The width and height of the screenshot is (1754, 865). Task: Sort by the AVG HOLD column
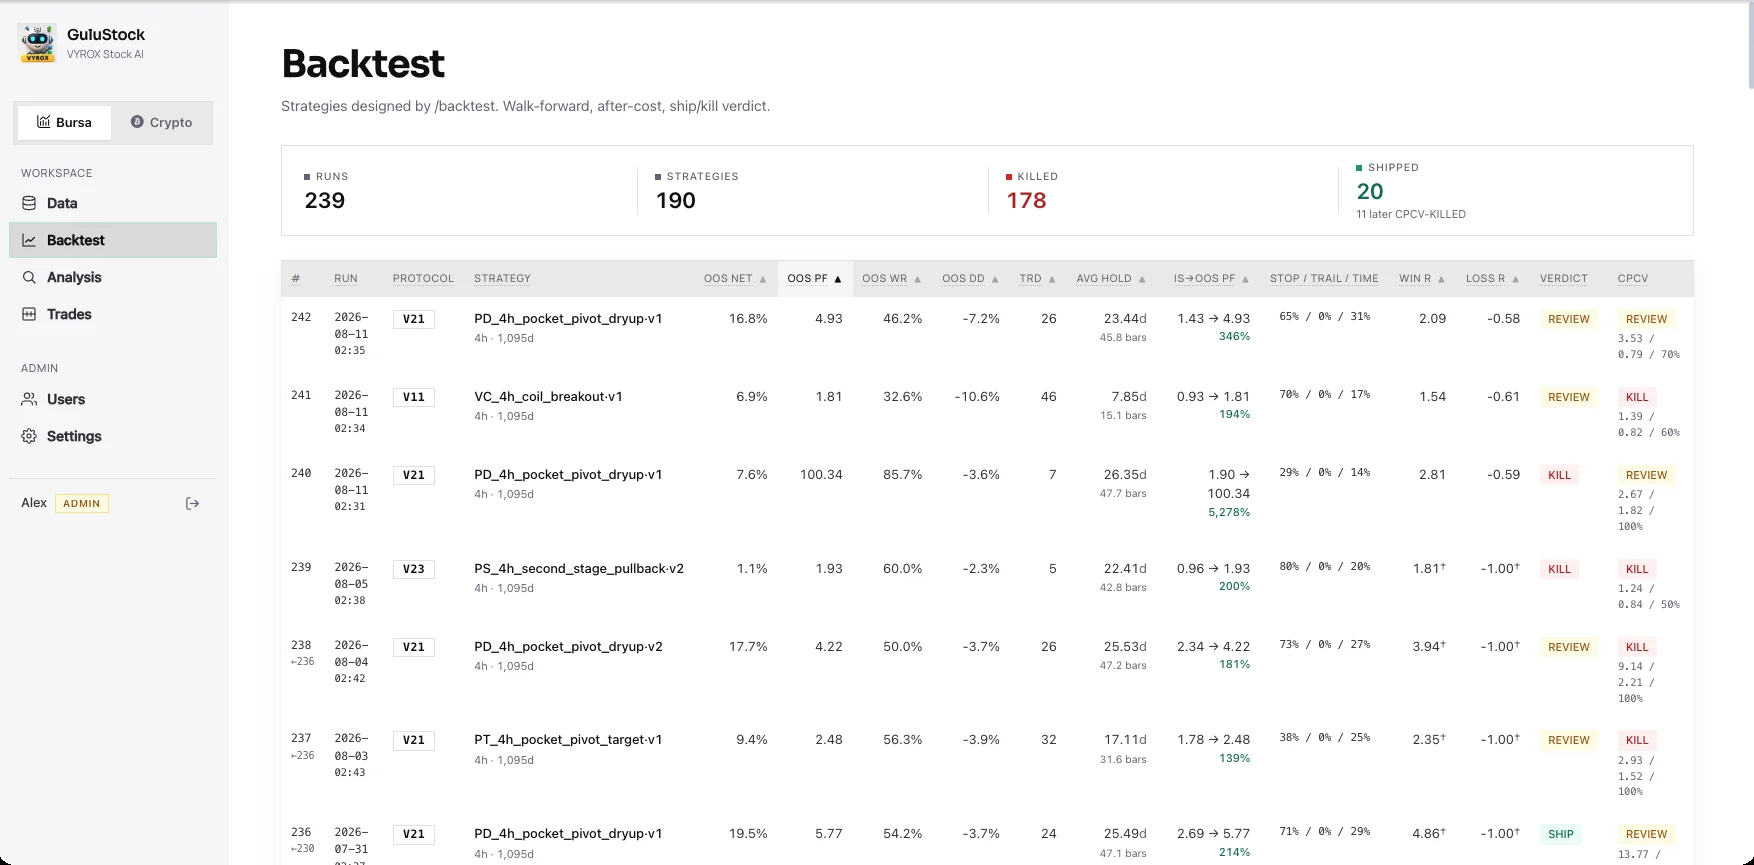(x=1111, y=278)
